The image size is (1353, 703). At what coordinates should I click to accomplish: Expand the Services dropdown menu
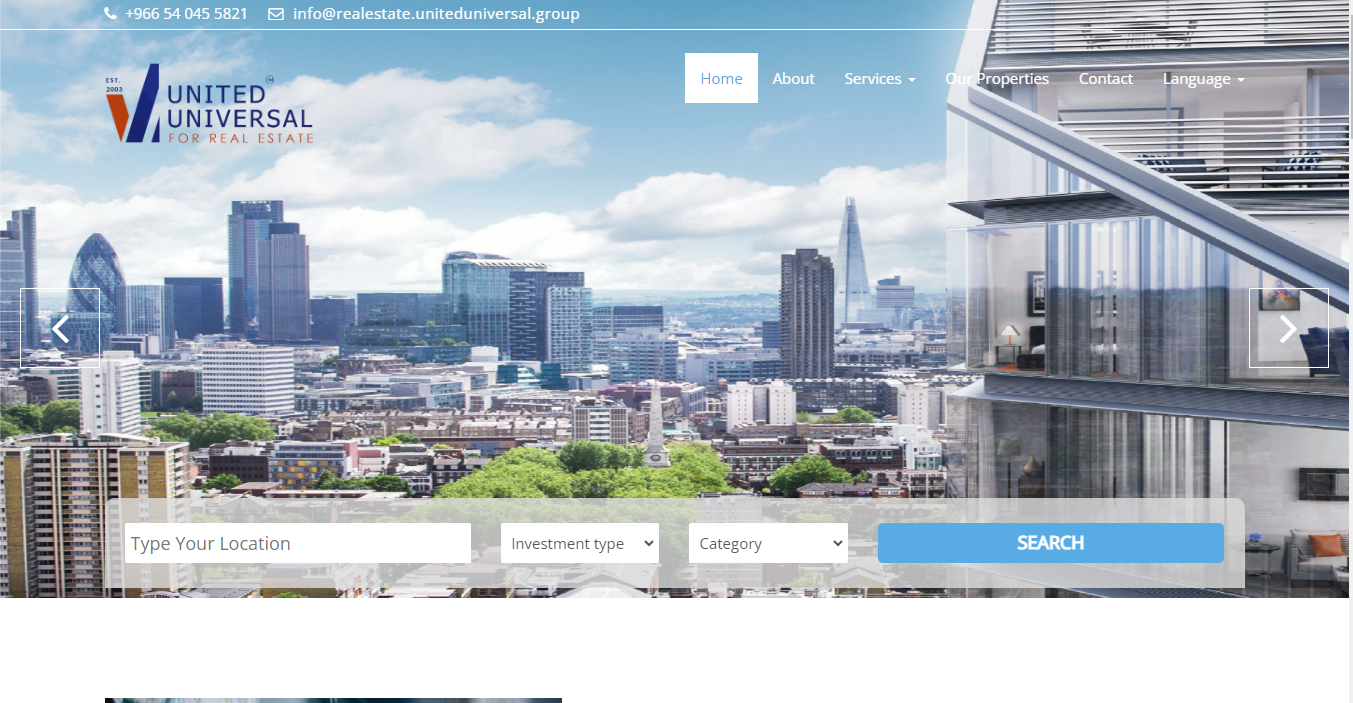(x=879, y=79)
